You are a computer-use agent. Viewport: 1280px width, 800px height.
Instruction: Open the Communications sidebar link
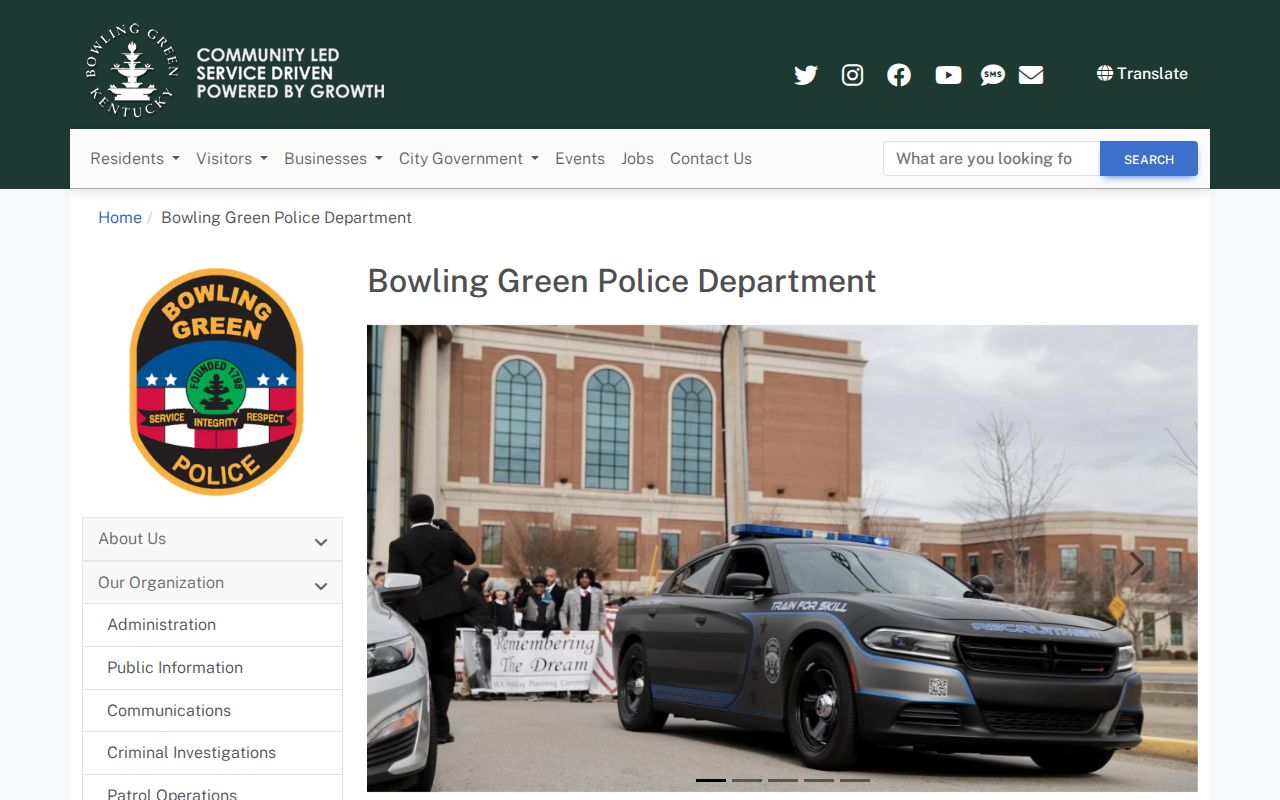coord(212,711)
